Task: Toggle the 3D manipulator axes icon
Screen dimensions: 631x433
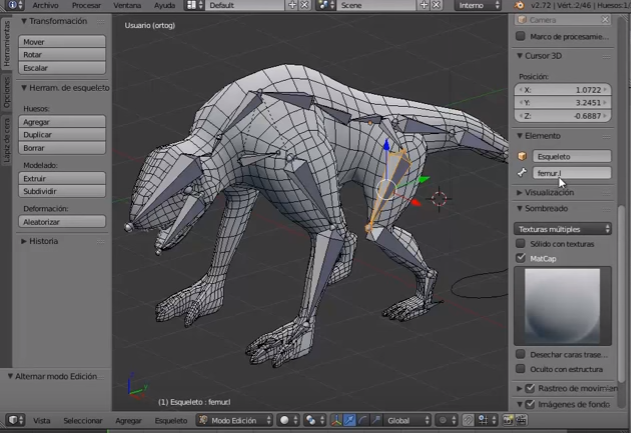Action: tap(337, 421)
